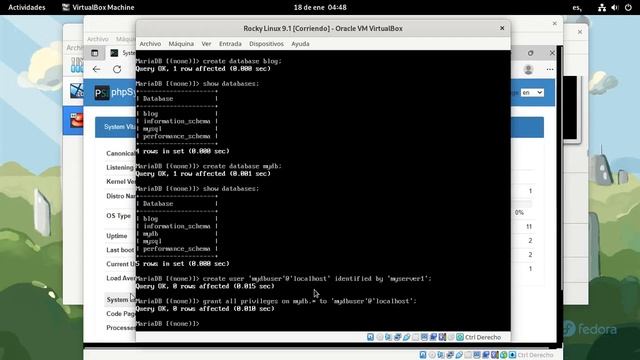Open the VirtualBox Machine app menu in the top bar
Screen dimensions: 640x360
(x=98, y=7)
